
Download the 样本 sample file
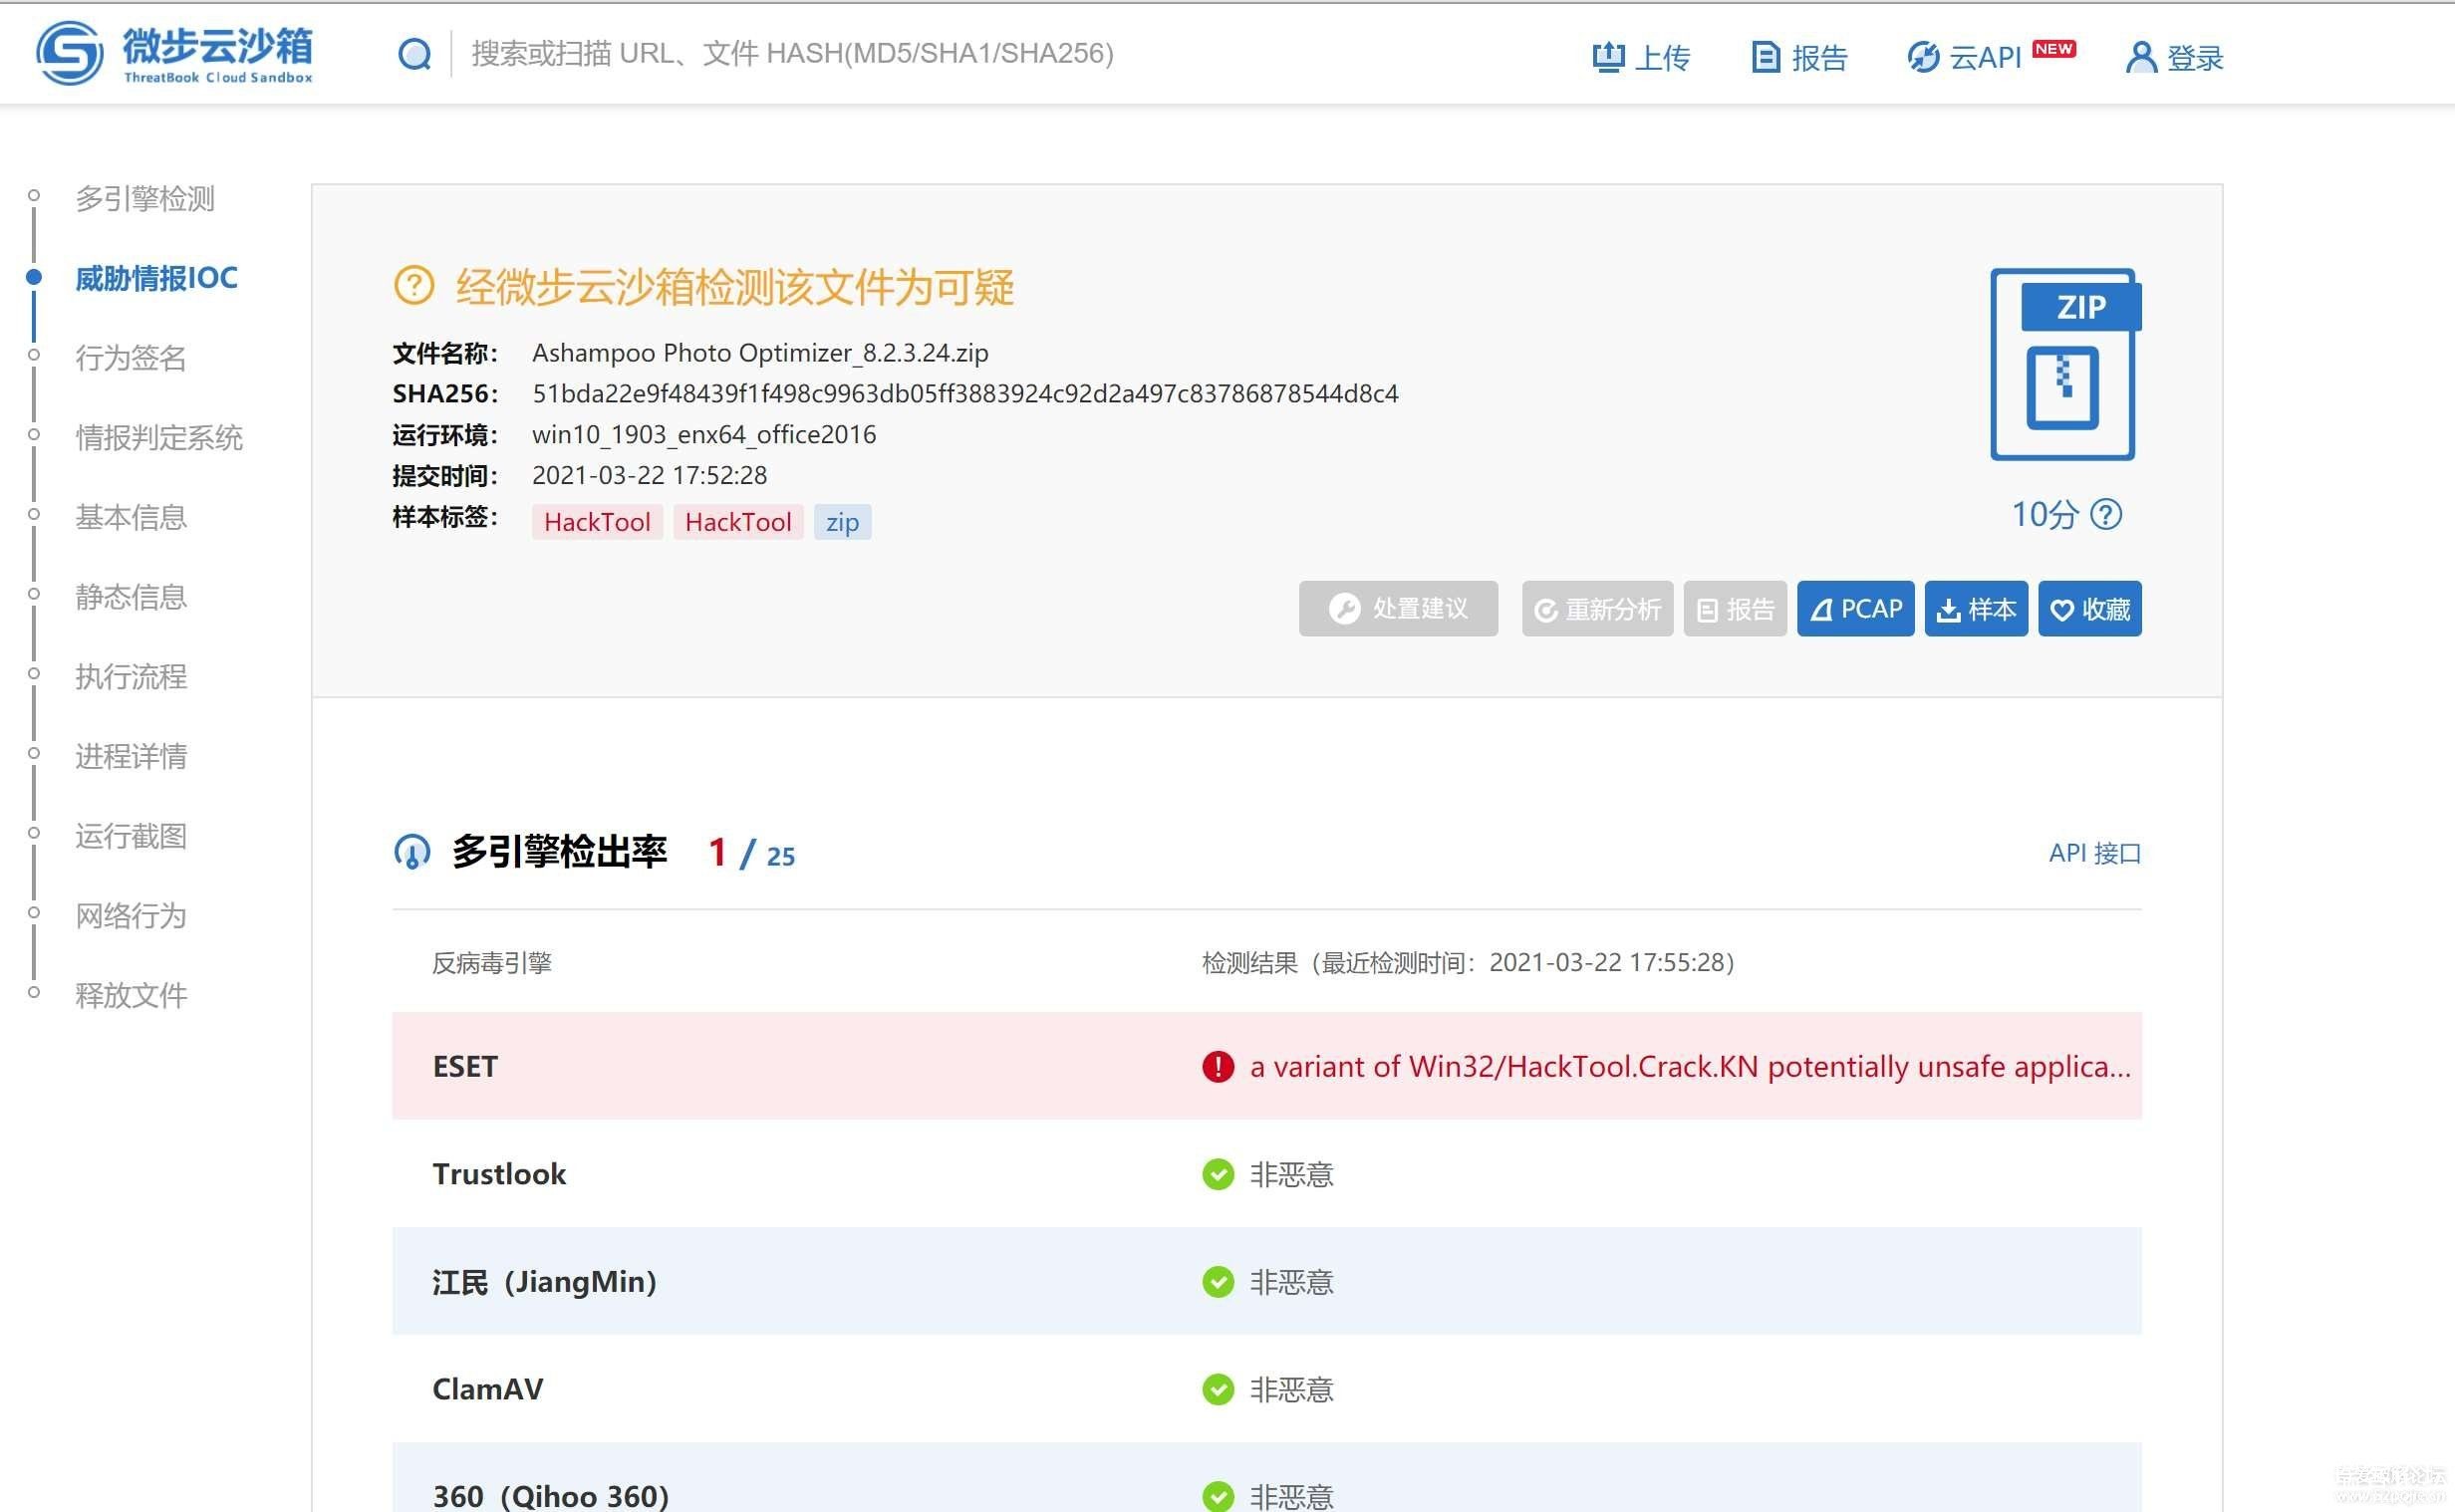[x=1976, y=608]
